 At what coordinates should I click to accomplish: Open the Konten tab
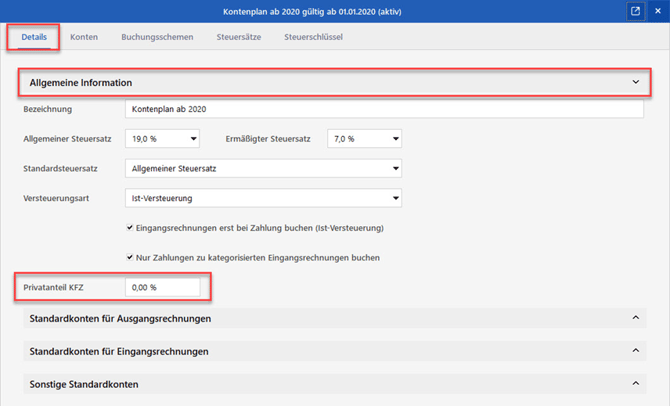(84, 37)
